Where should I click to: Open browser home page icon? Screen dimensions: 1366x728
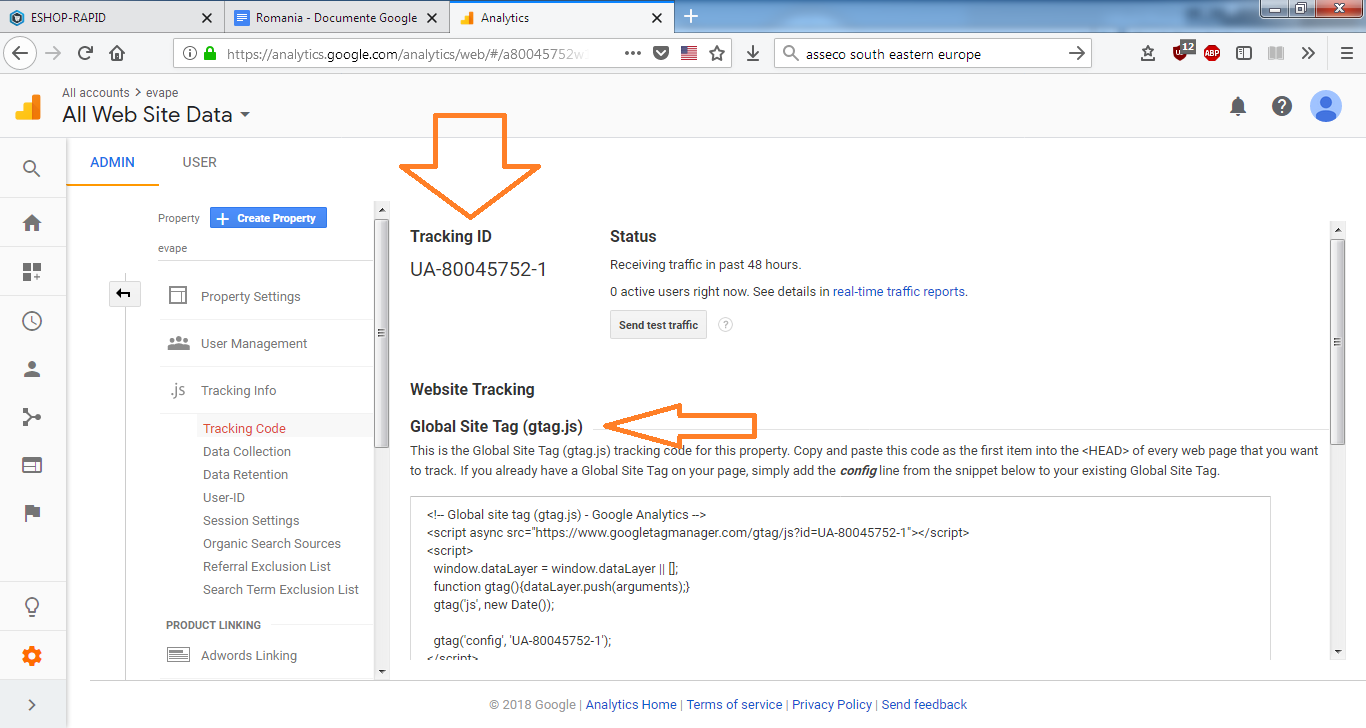tap(117, 53)
